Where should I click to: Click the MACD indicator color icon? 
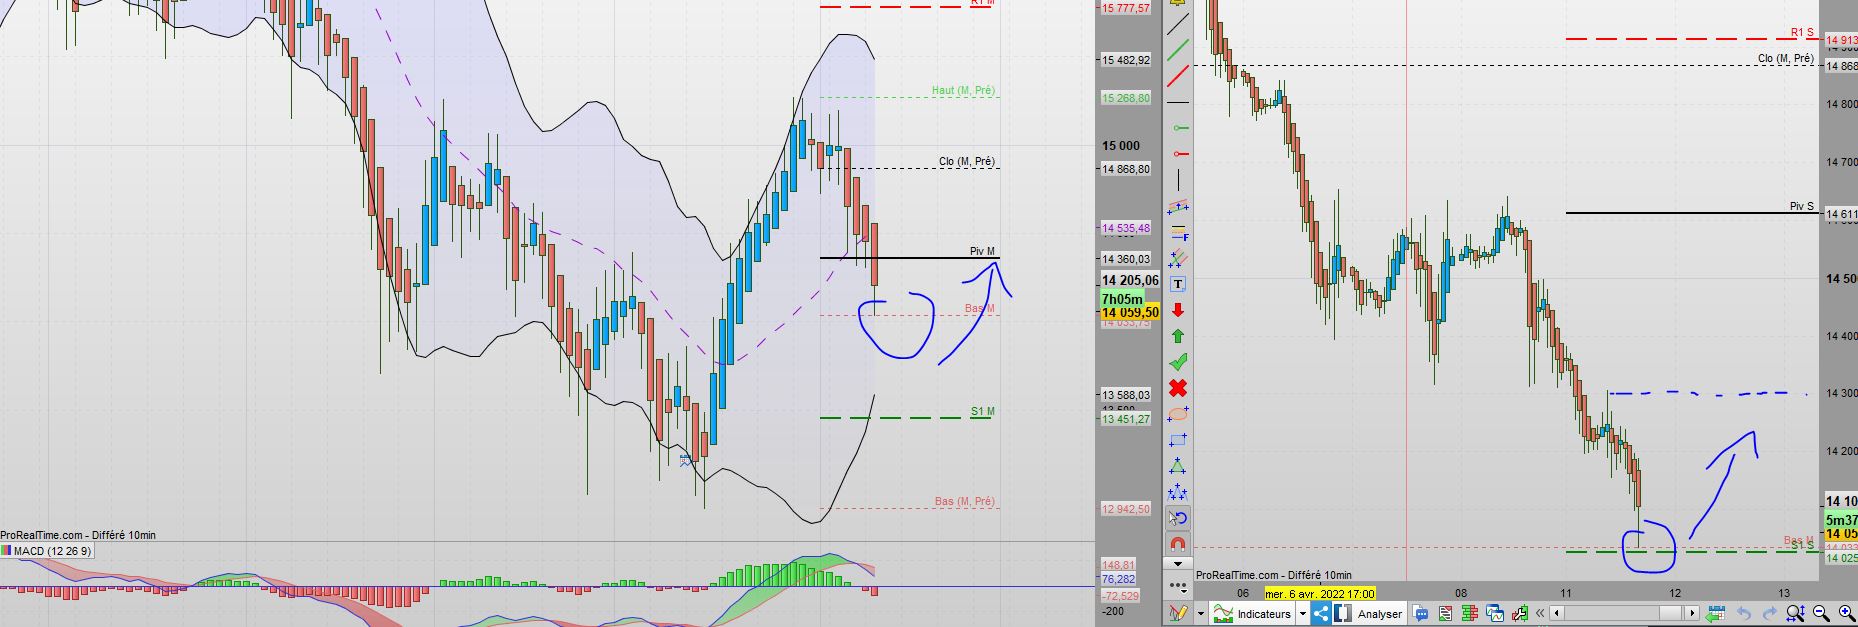6,551
